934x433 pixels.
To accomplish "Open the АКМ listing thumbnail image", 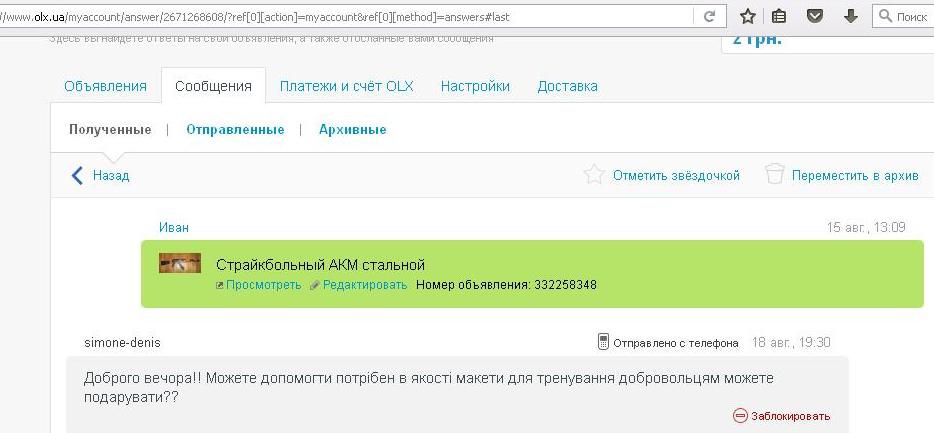I will click(179, 263).
